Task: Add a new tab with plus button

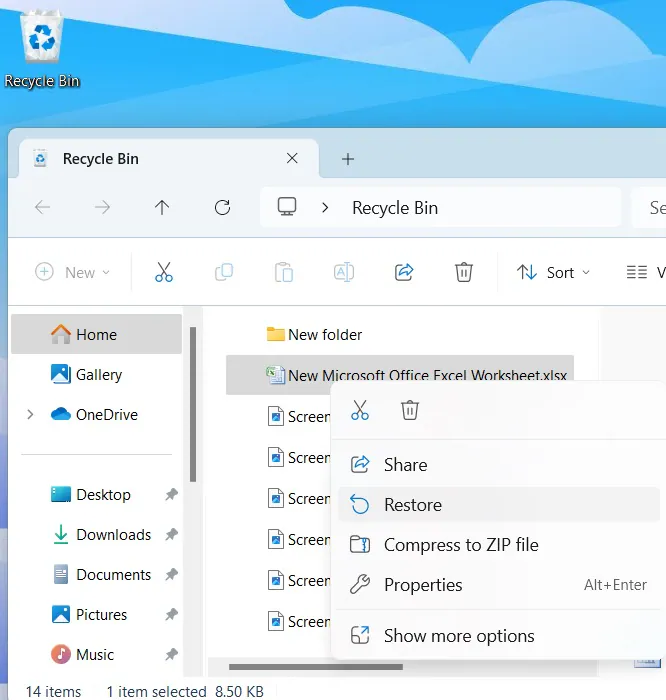Action: tap(348, 159)
